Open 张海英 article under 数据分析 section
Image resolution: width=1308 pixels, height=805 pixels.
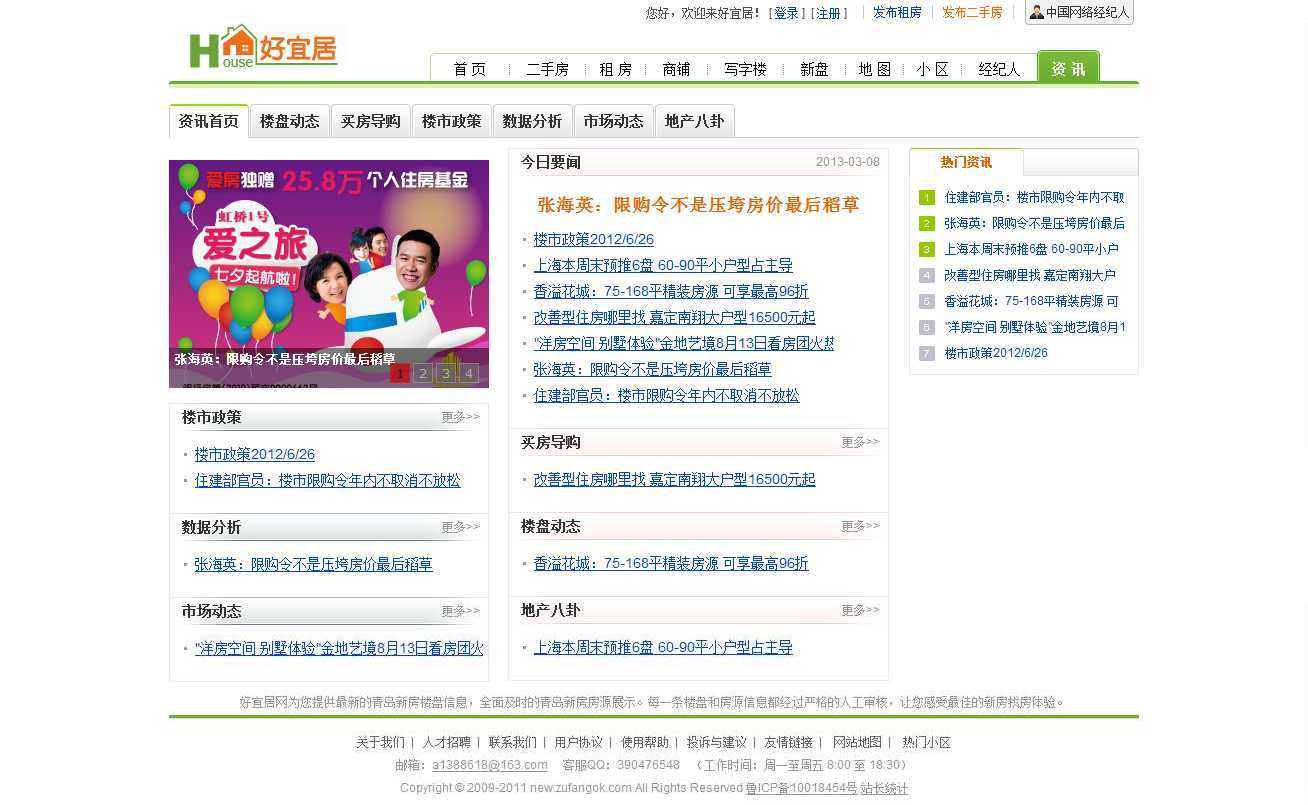click(313, 565)
